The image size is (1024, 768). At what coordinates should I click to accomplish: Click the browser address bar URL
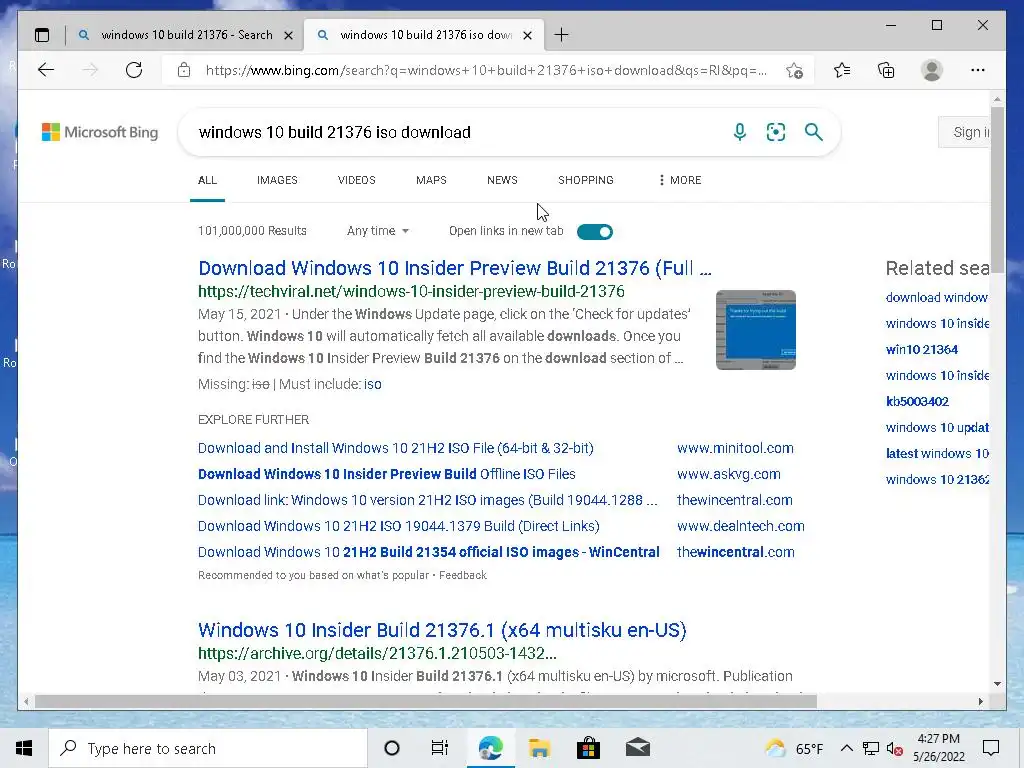(487, 71)
